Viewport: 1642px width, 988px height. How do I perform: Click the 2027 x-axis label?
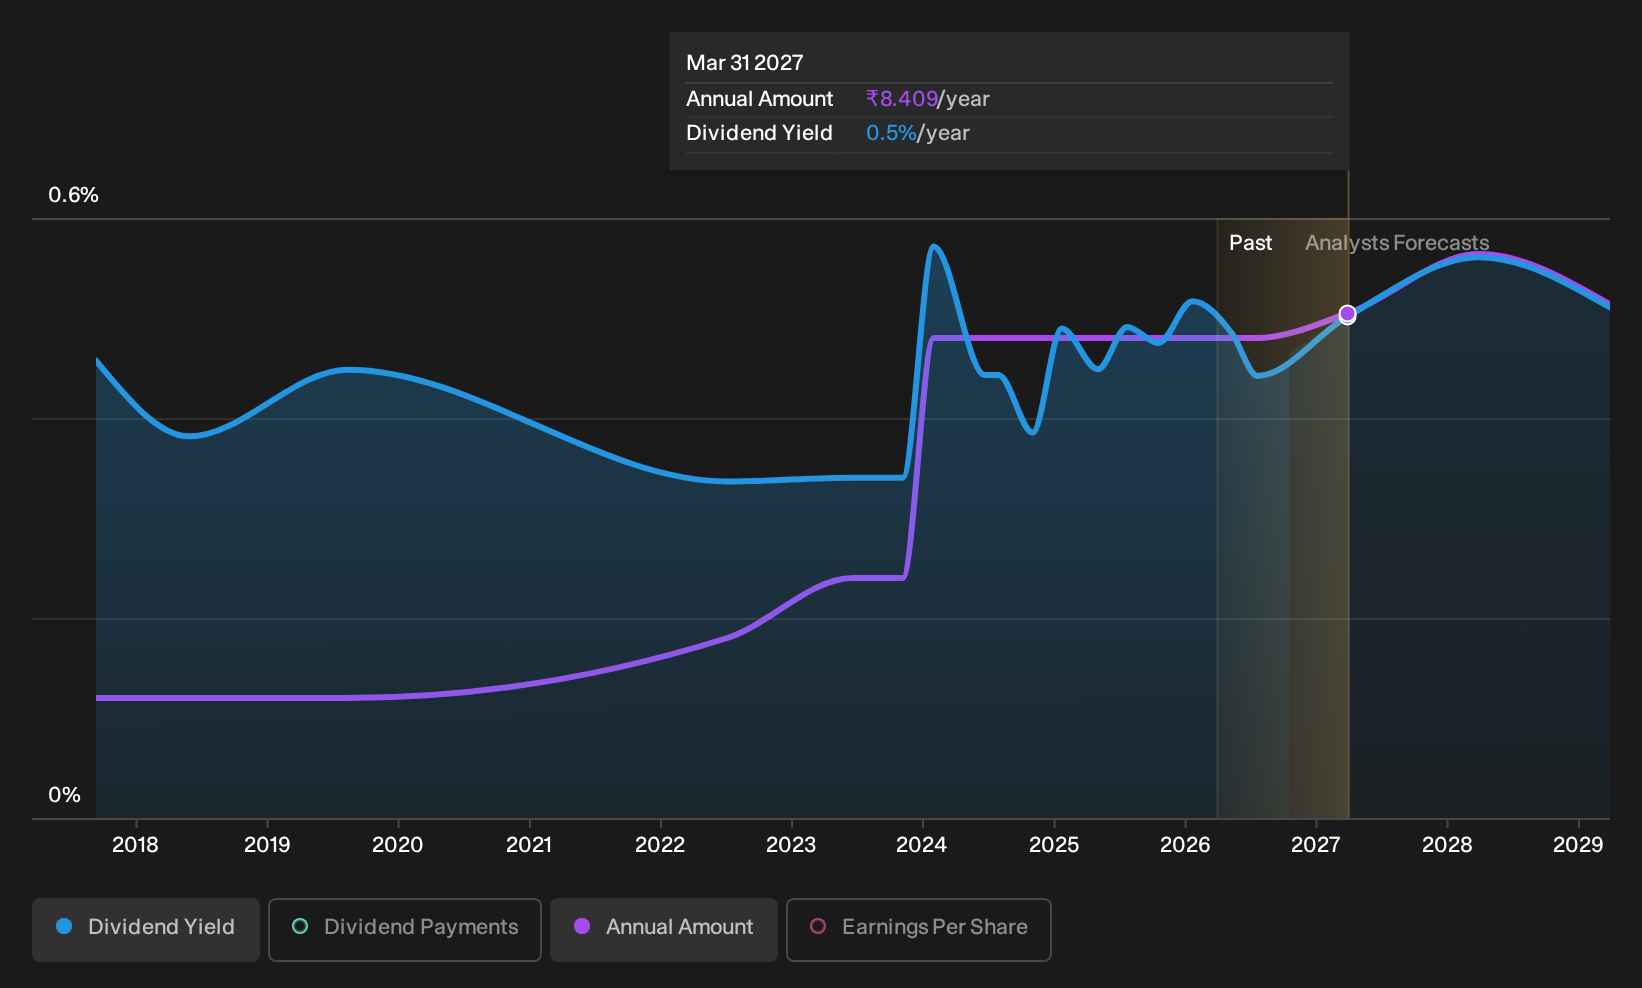tap(1316, 845)
